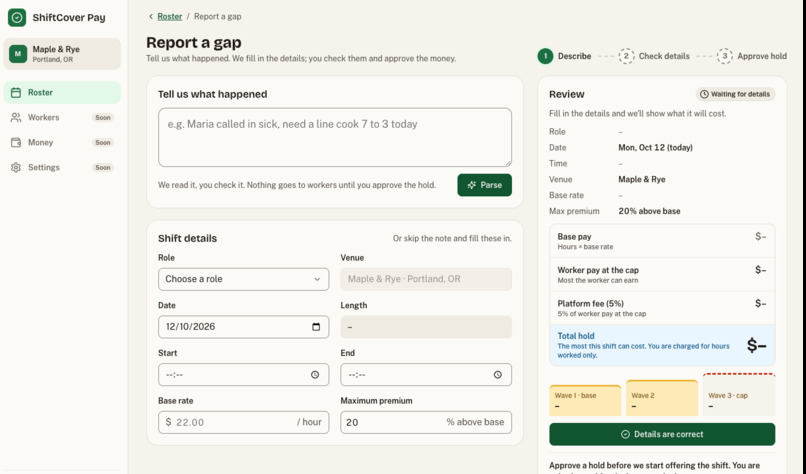Screen dimensions: 806x474
Task: Click the Soon badge next to Settings
Action: click(103, 168)
